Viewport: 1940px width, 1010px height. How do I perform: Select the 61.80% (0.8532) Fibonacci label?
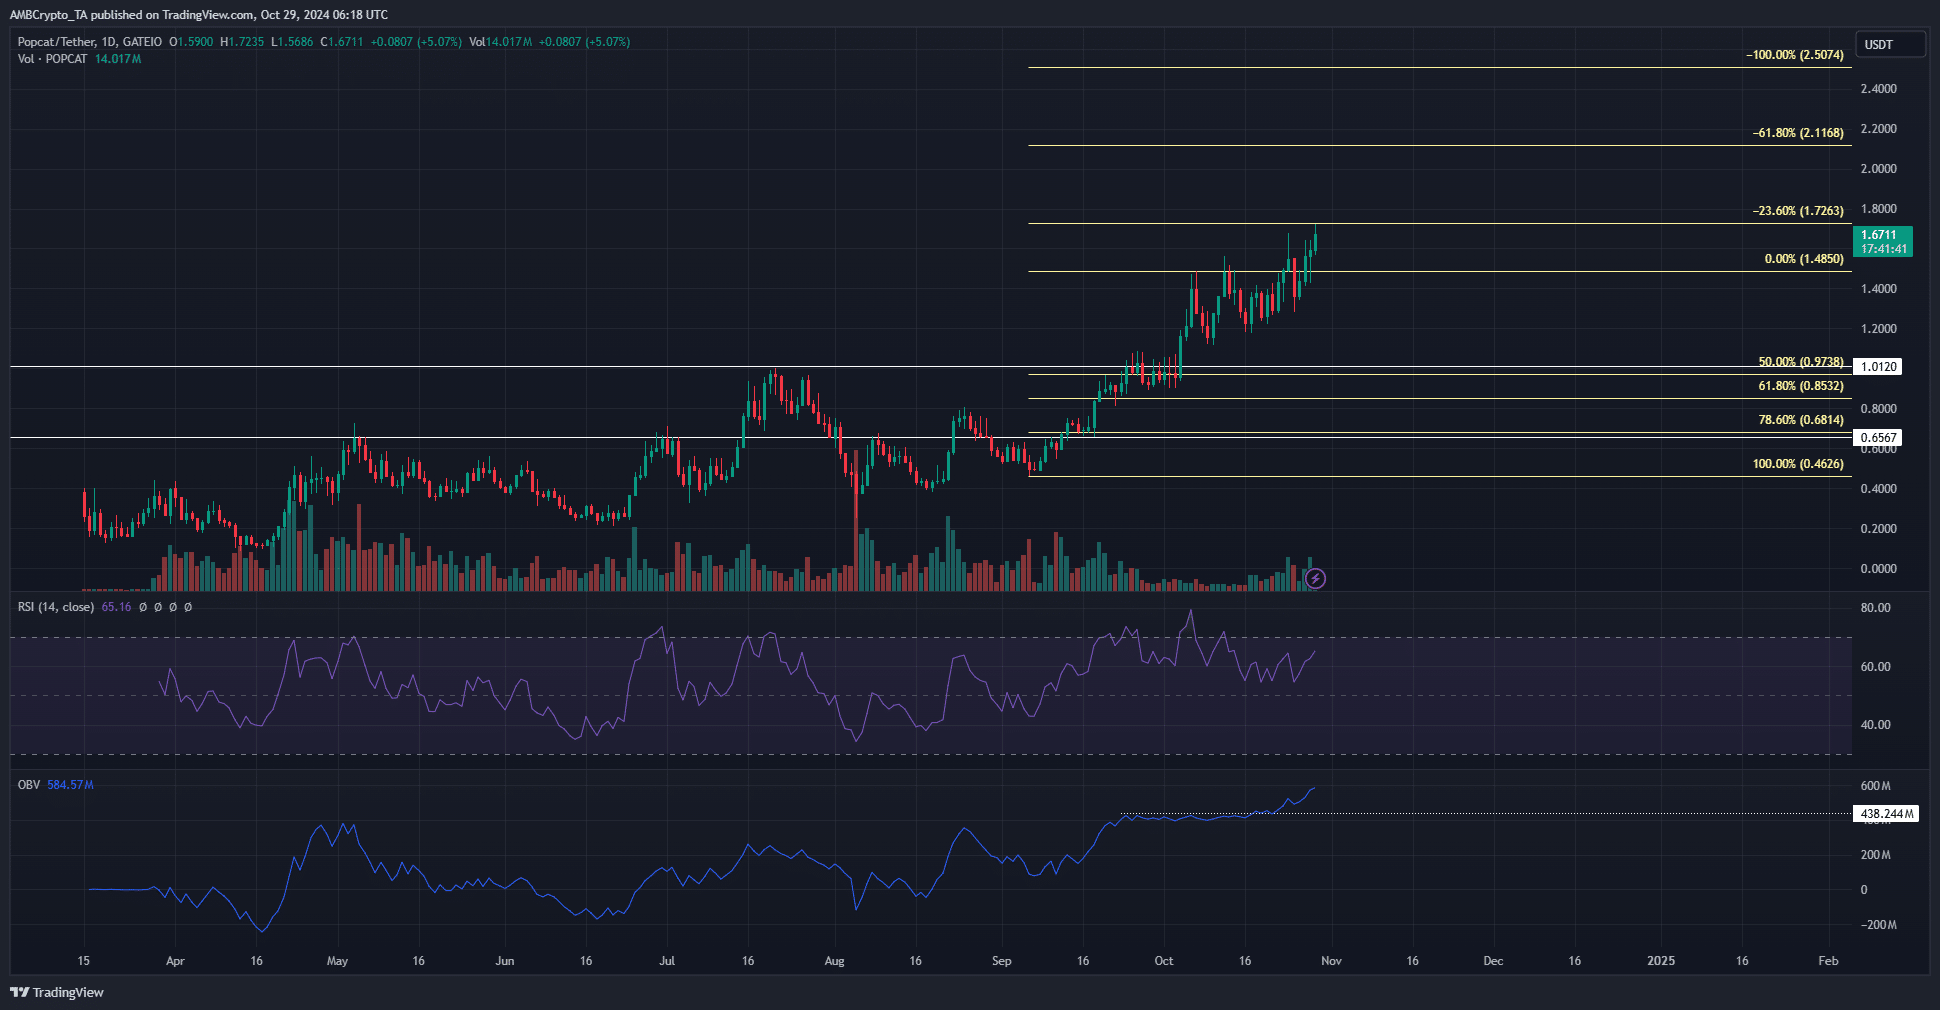coord(1801,386)
